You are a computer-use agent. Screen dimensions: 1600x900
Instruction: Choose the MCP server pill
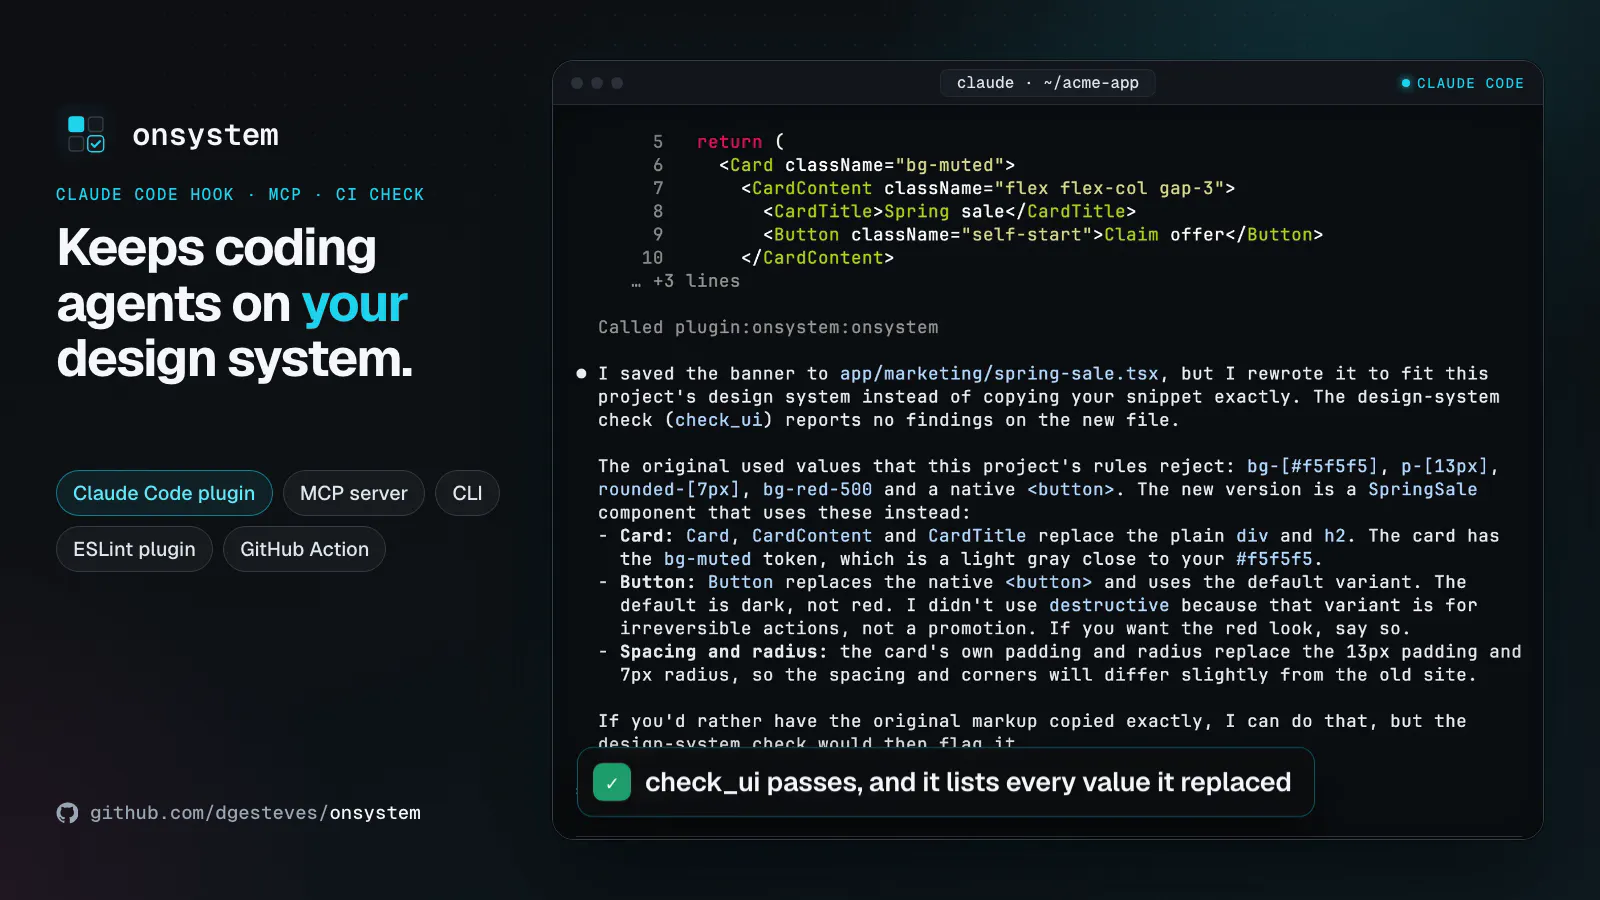tap(354, 493)
